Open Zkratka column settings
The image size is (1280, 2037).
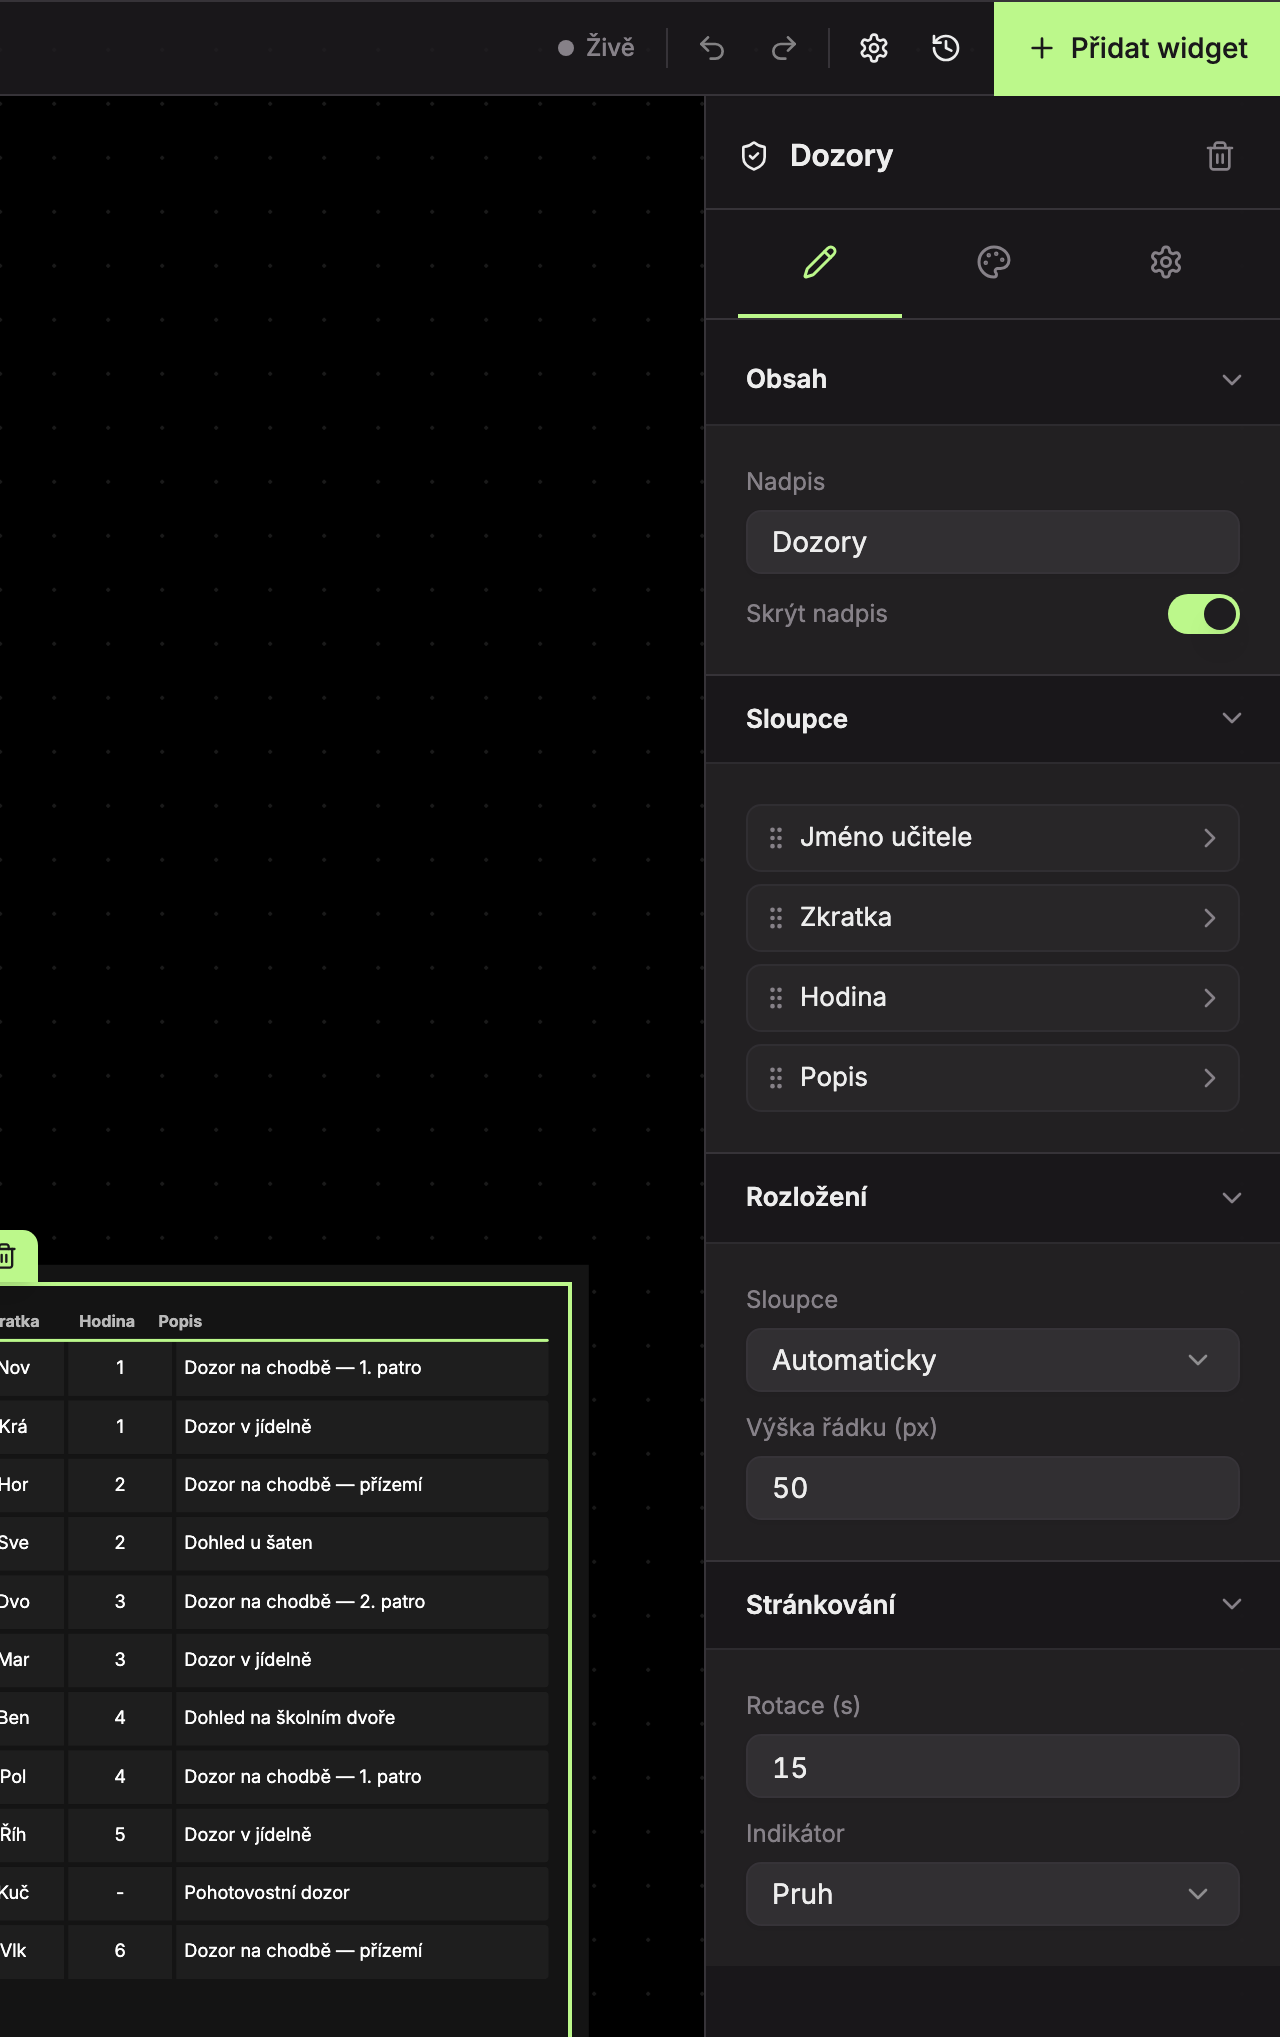pos(993,918)
